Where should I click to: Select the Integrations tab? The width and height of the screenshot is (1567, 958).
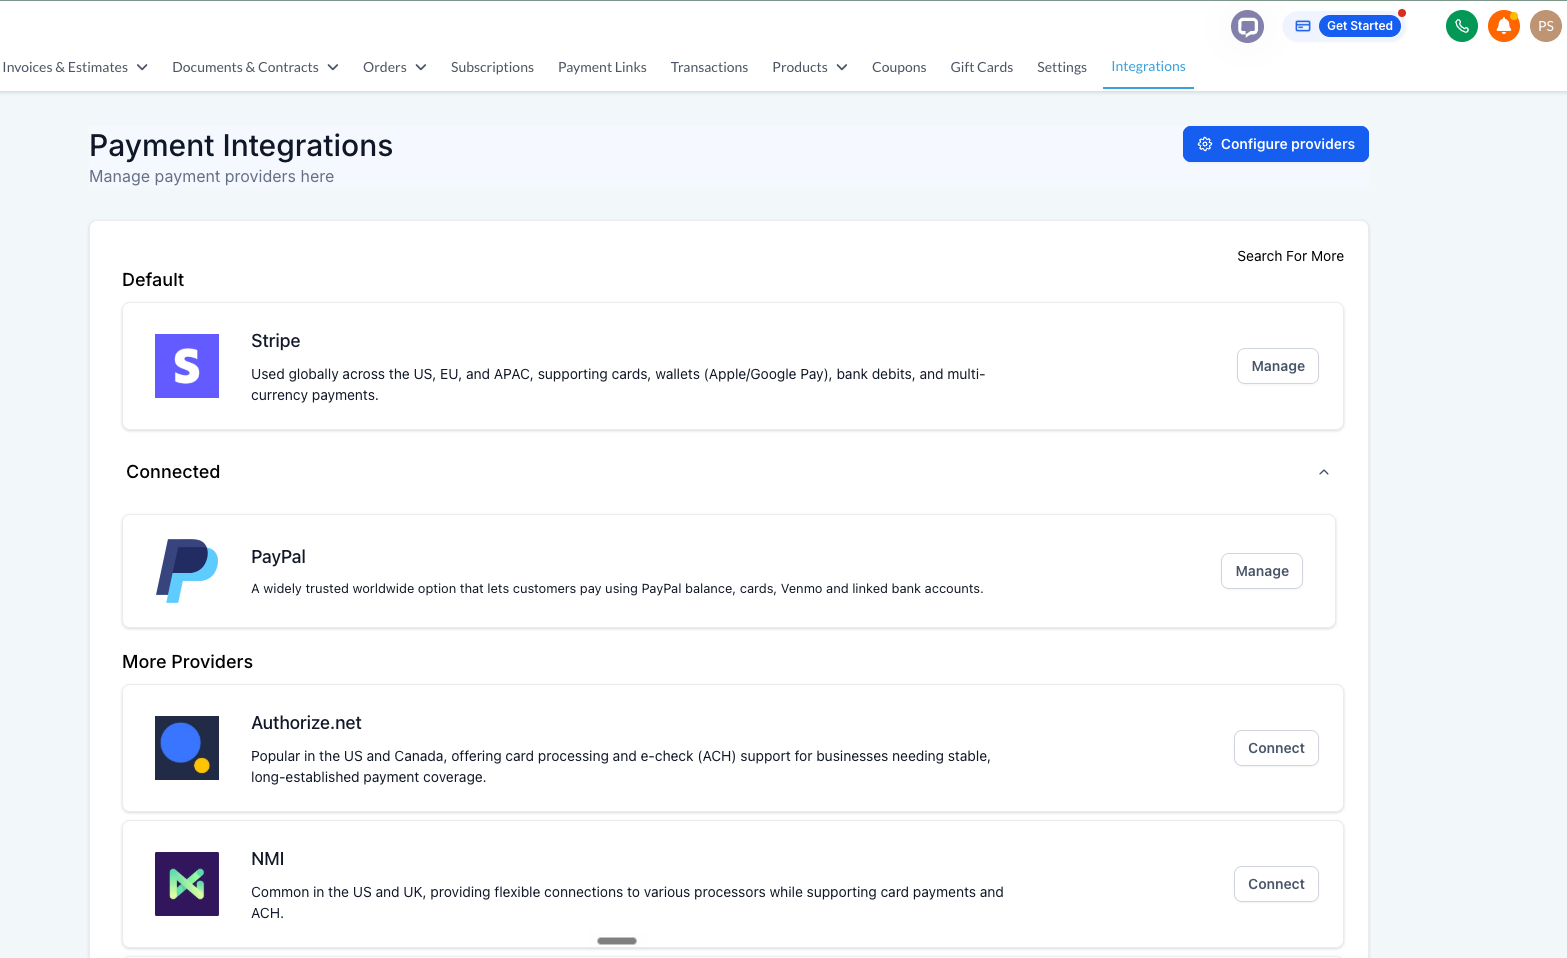pos(1148,66)
